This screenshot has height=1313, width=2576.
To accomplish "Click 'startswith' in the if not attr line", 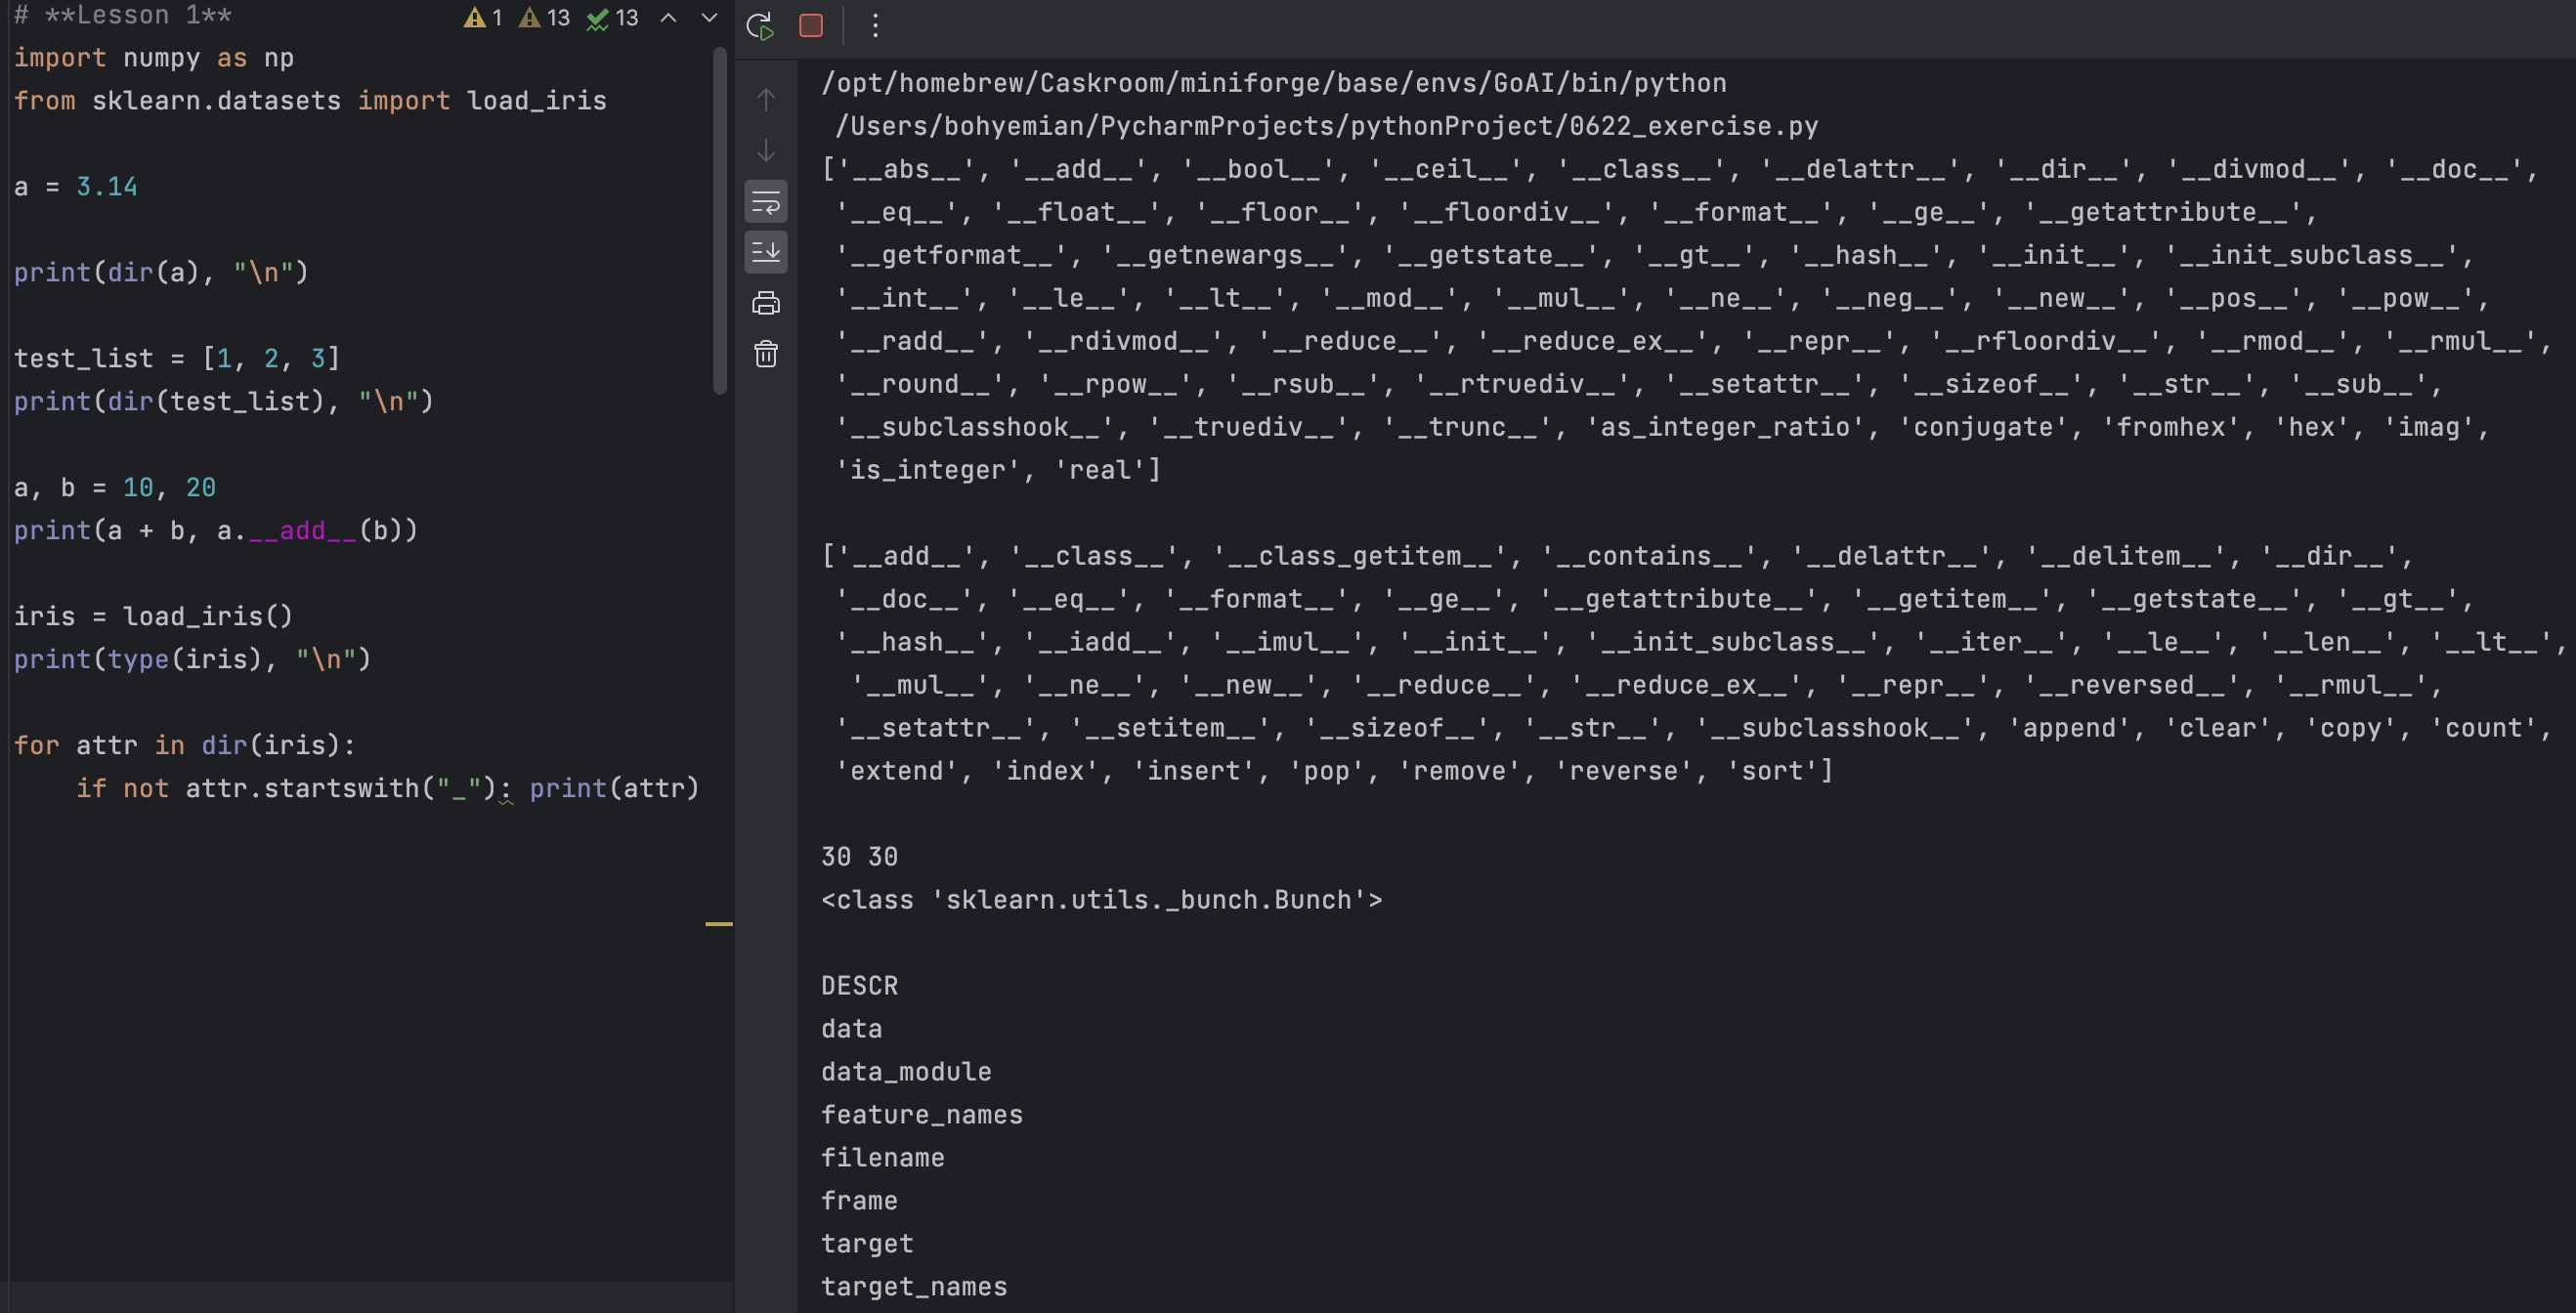I will coord(342,789).
